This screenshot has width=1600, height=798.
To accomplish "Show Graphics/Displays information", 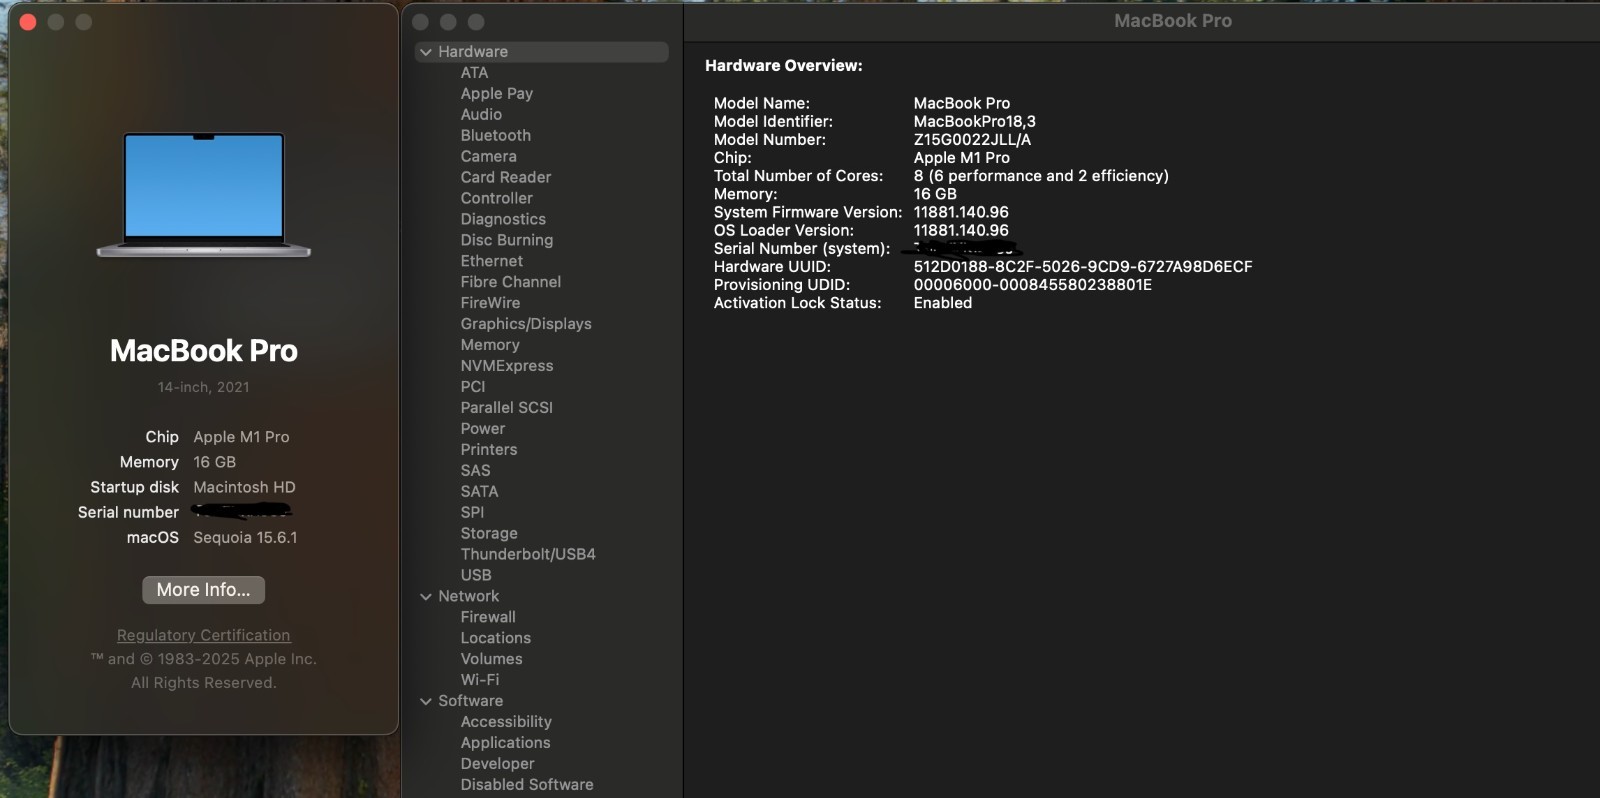I will pyautogui.click(x=526, y=324).
